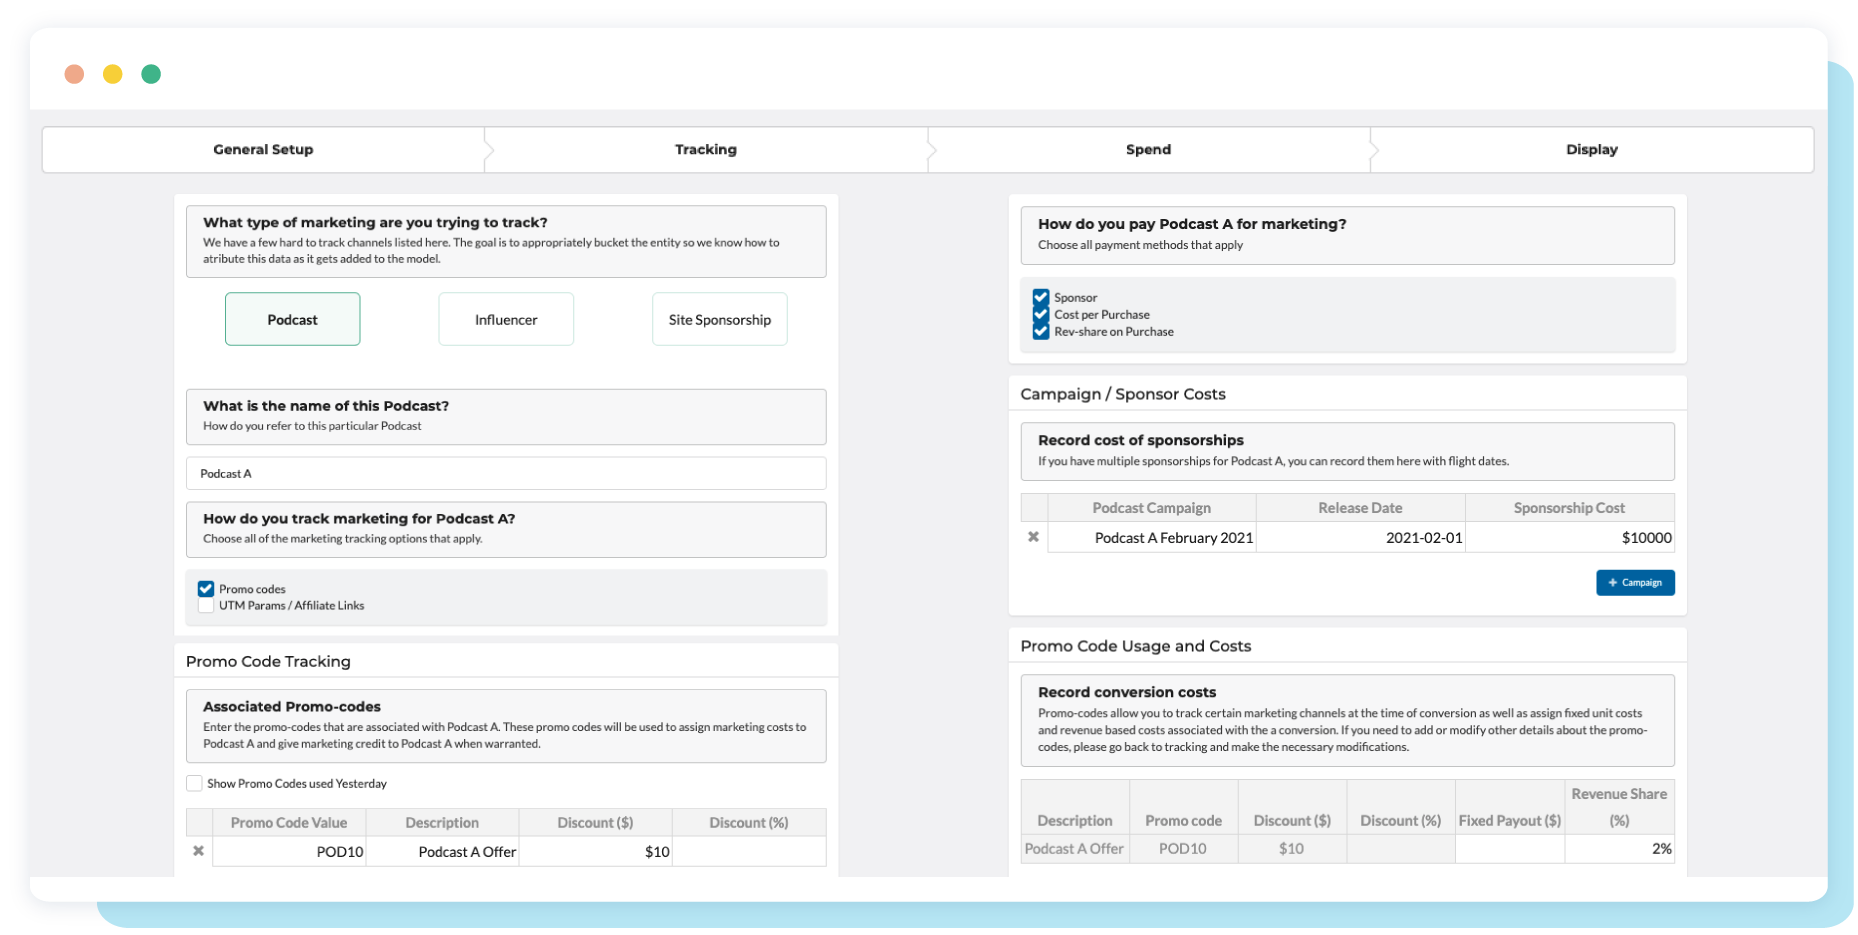Toggle Rev-share on Purchase checkbox
The height and width of the screenshot is (935, 1858).
click(x=1041, y=331)
